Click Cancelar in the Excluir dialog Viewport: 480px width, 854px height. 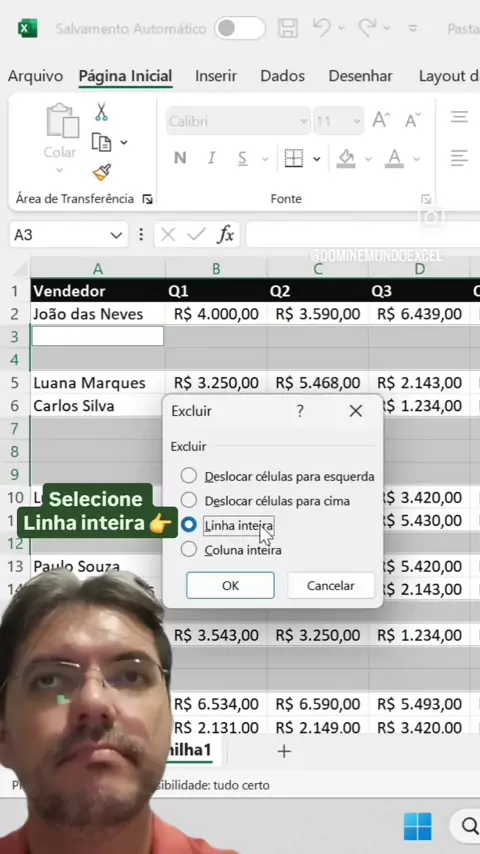click(330, 585)
